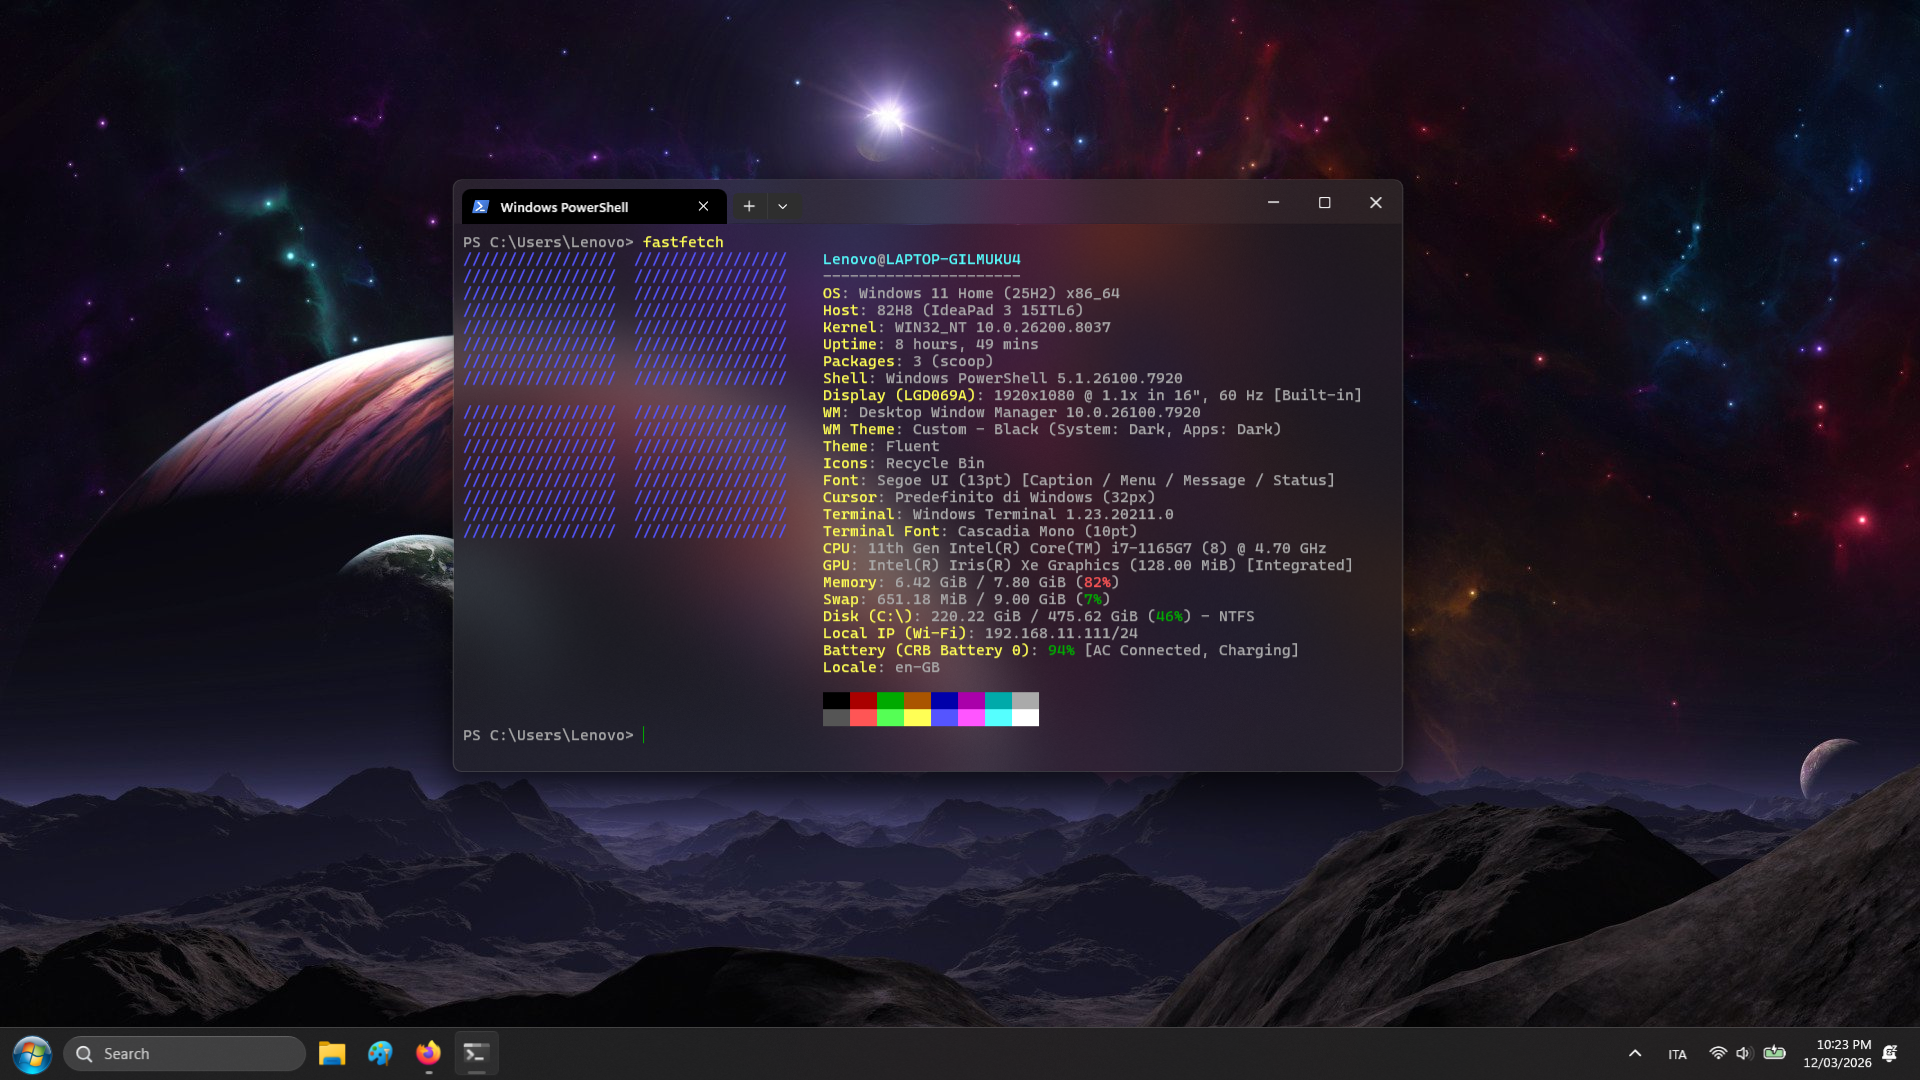The height and width of the screenshot is (1080, 1920).
Task: Open the Wi-Fi network flyout
Action: [1718, 1054]
